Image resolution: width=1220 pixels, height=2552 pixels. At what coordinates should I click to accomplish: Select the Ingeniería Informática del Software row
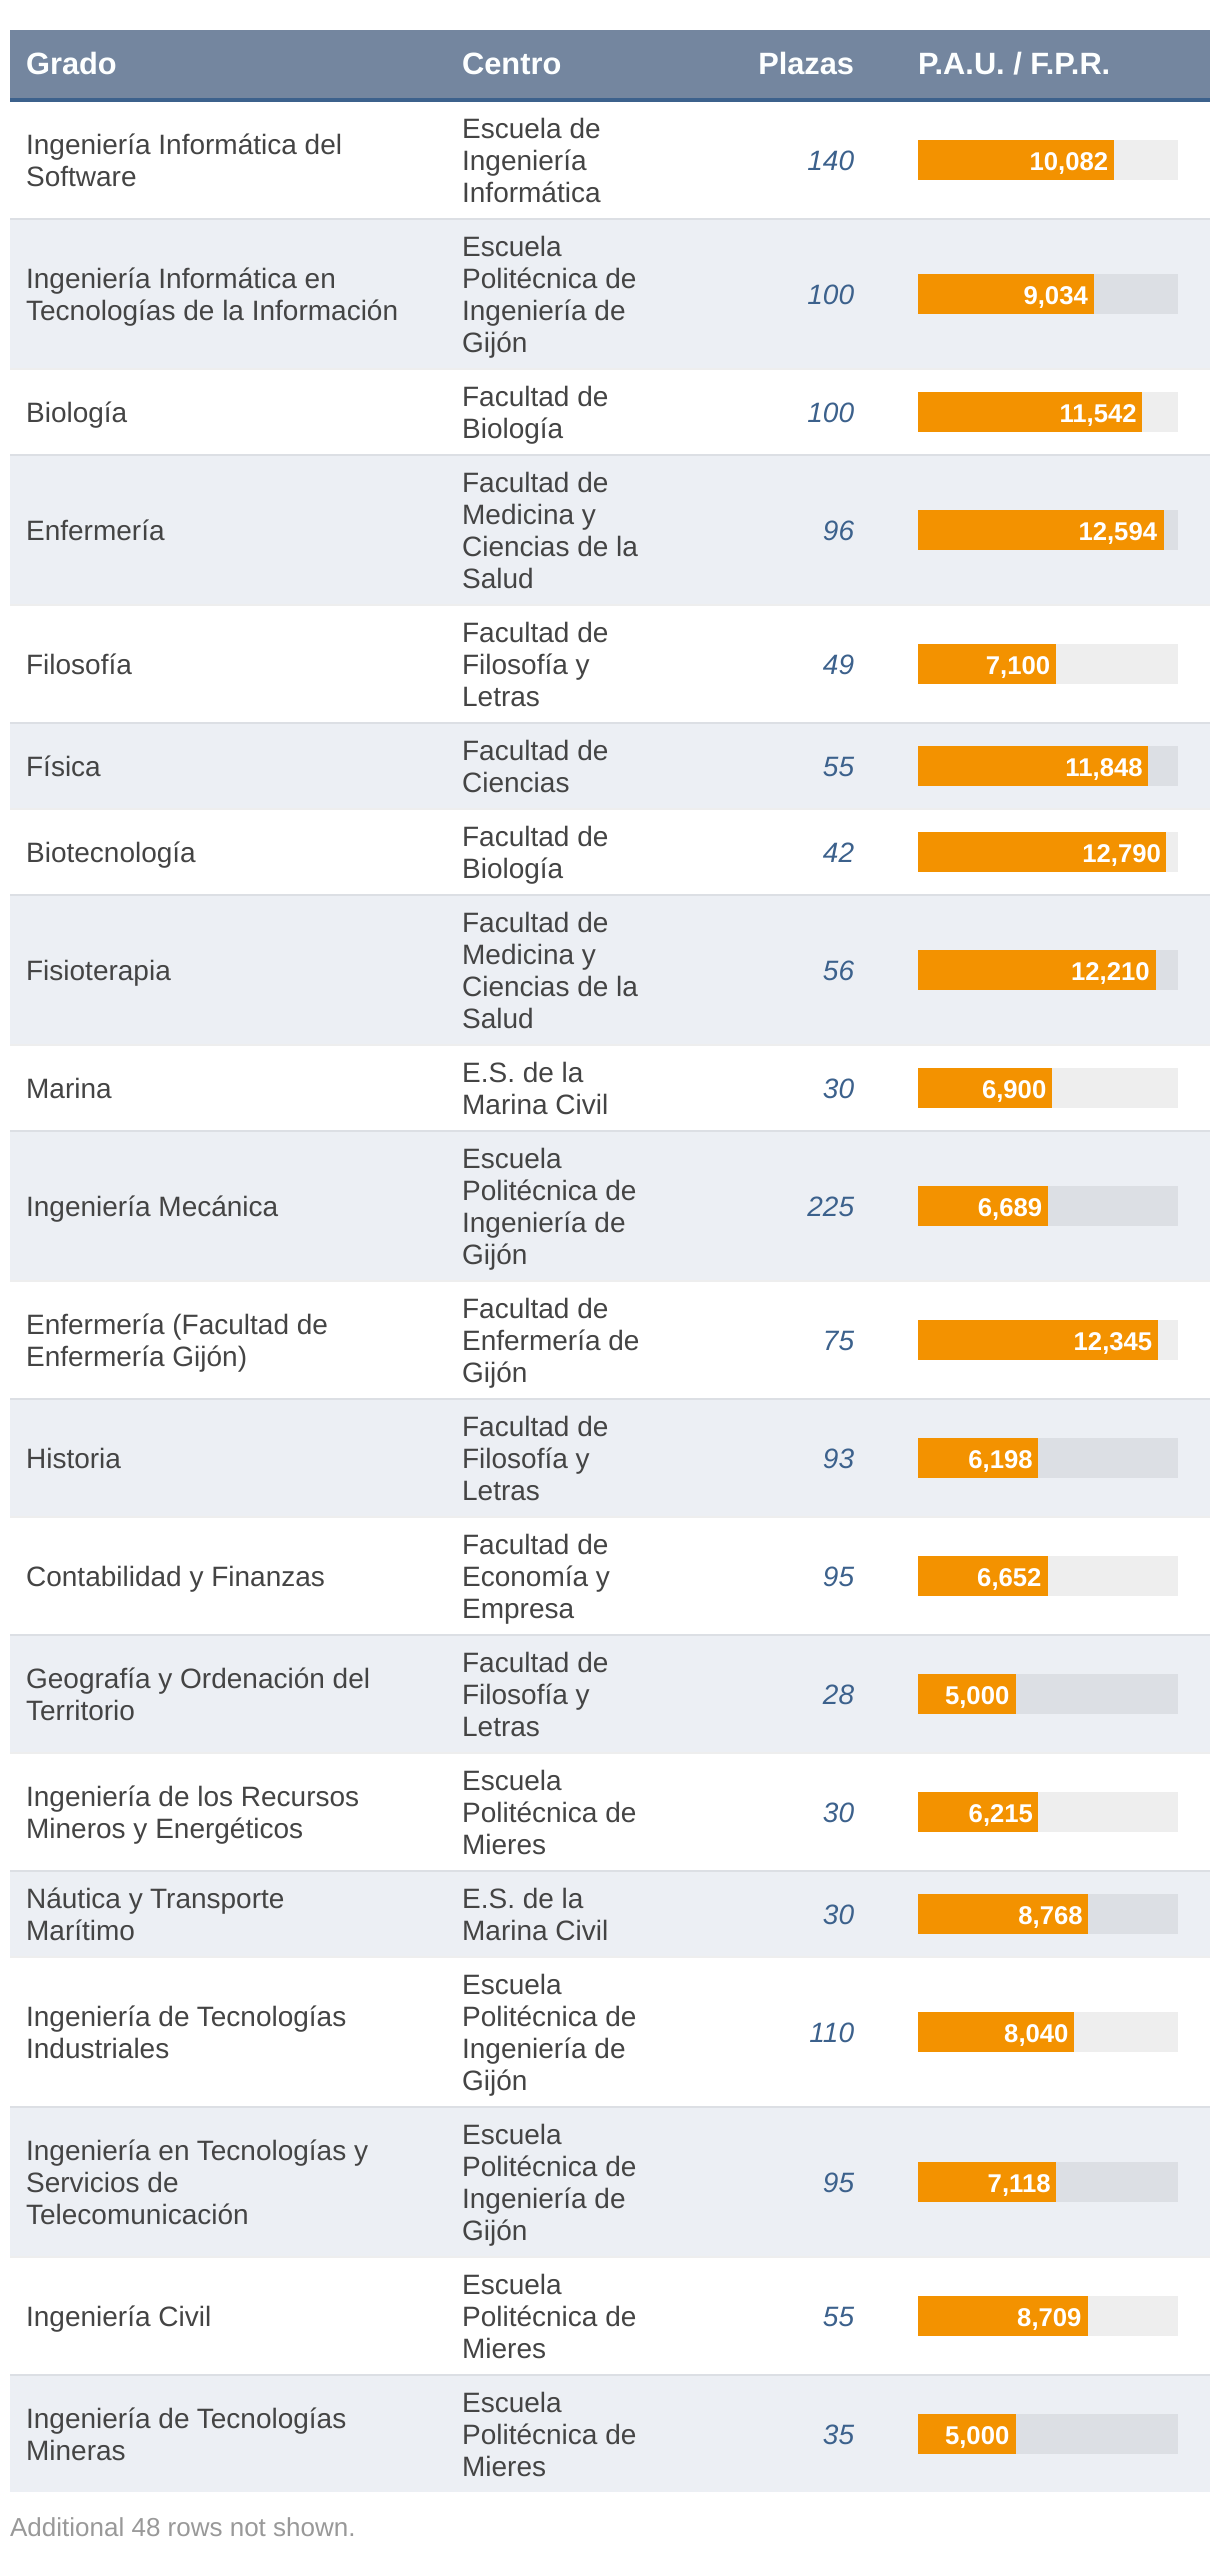184,161
